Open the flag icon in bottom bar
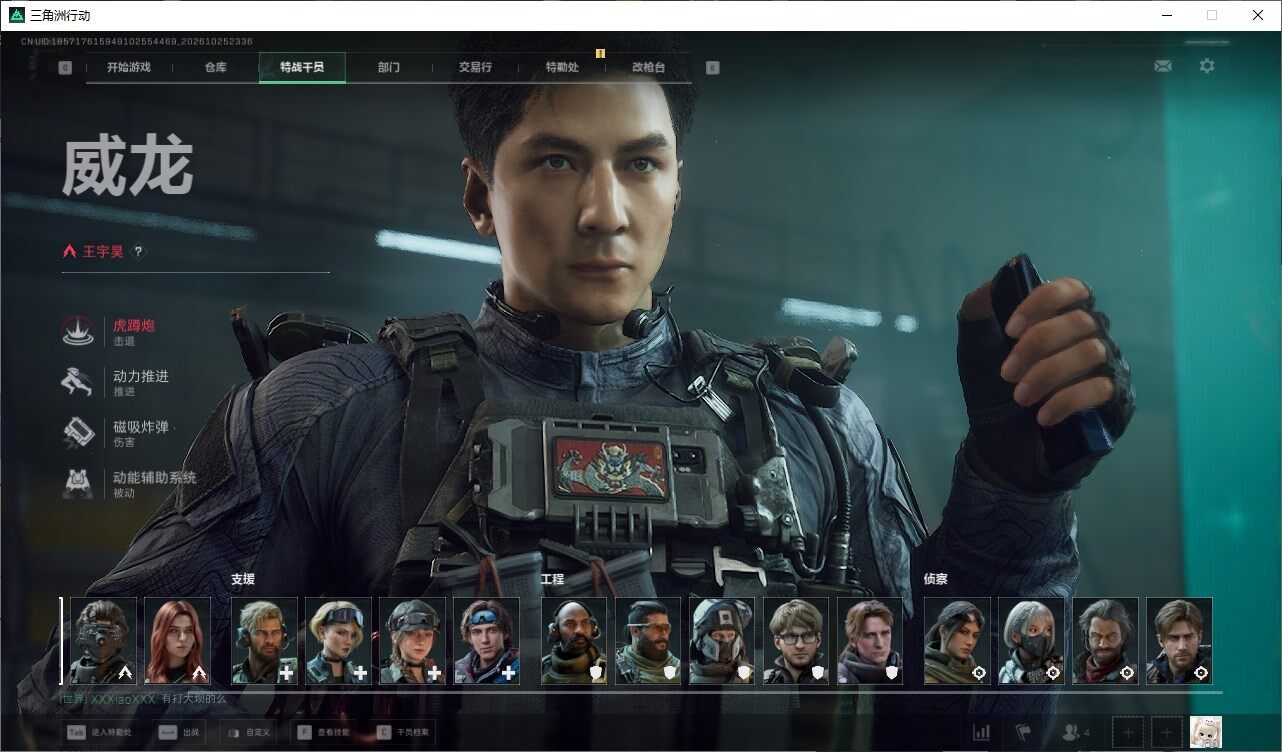The image size is (1282, 752). coord(1022,733)
